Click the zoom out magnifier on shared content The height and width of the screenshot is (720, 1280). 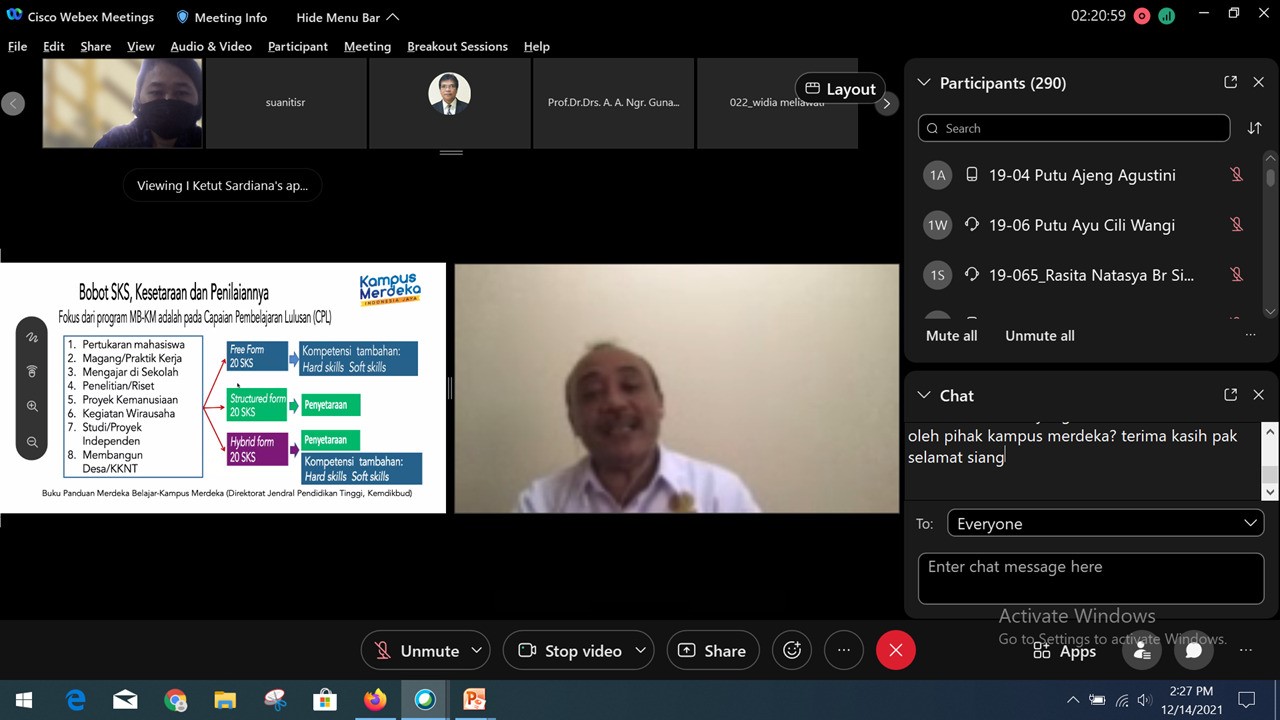[x=32, y=441]
